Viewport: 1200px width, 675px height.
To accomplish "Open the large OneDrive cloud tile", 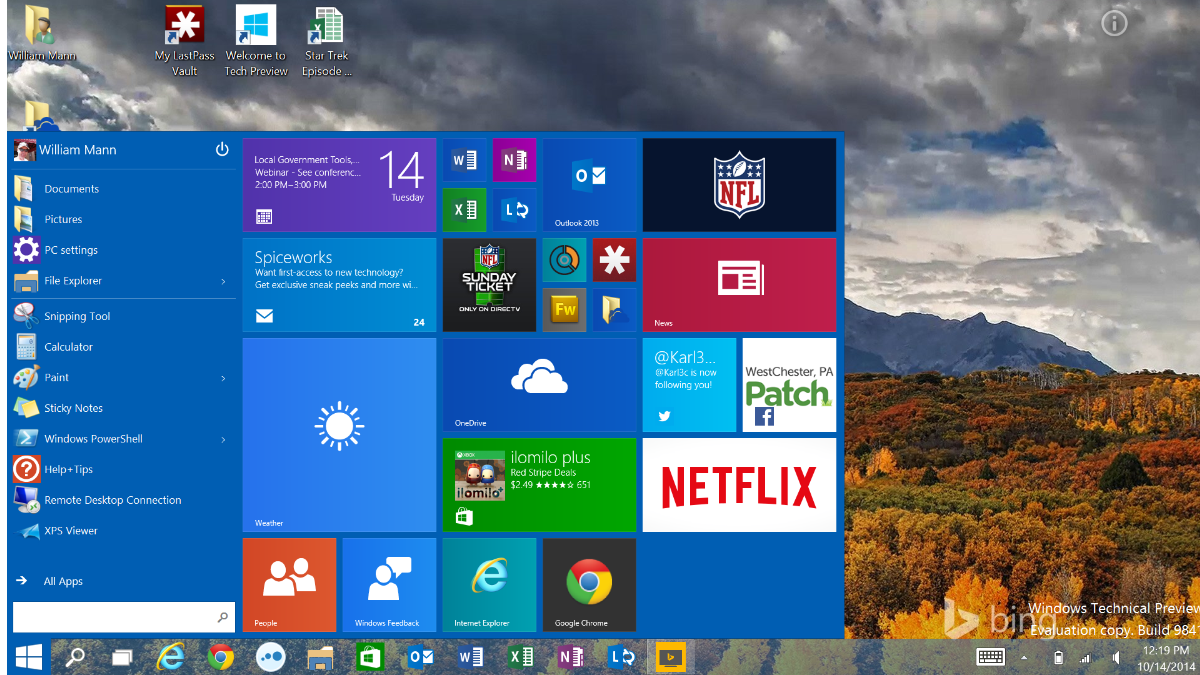I will (539, 385).
